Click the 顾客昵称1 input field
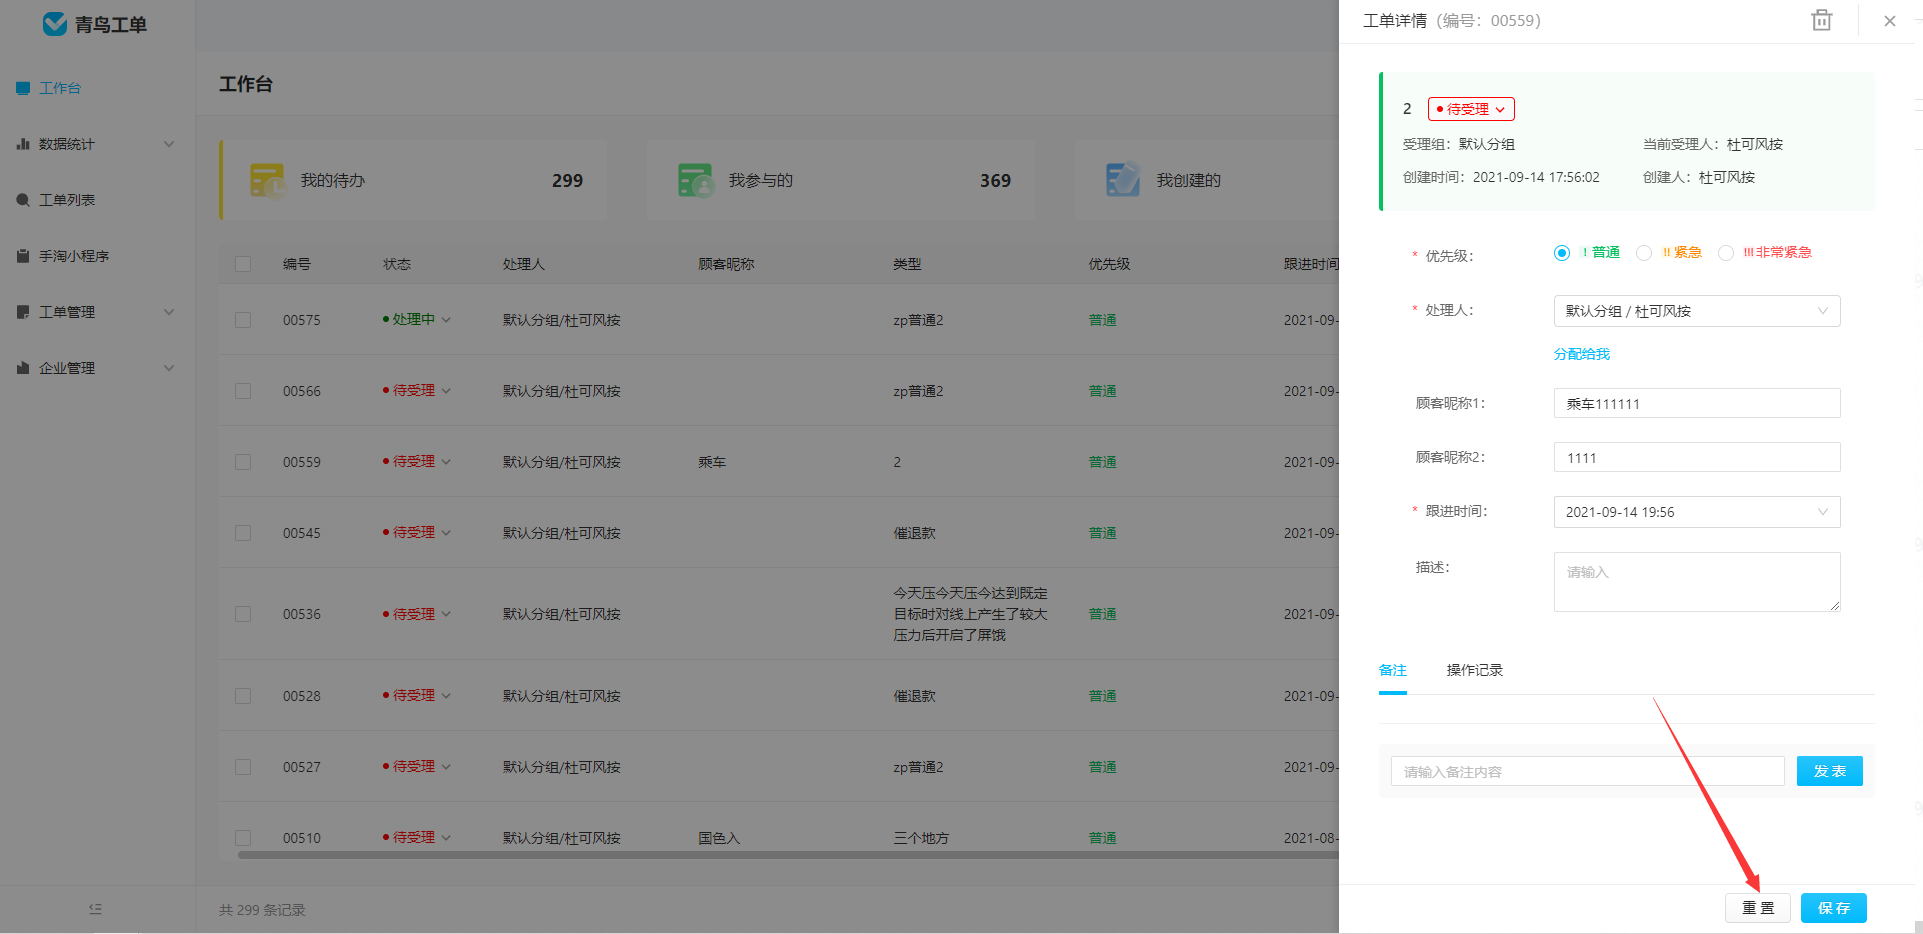The image size is (1923, 934). [1697, 403]
